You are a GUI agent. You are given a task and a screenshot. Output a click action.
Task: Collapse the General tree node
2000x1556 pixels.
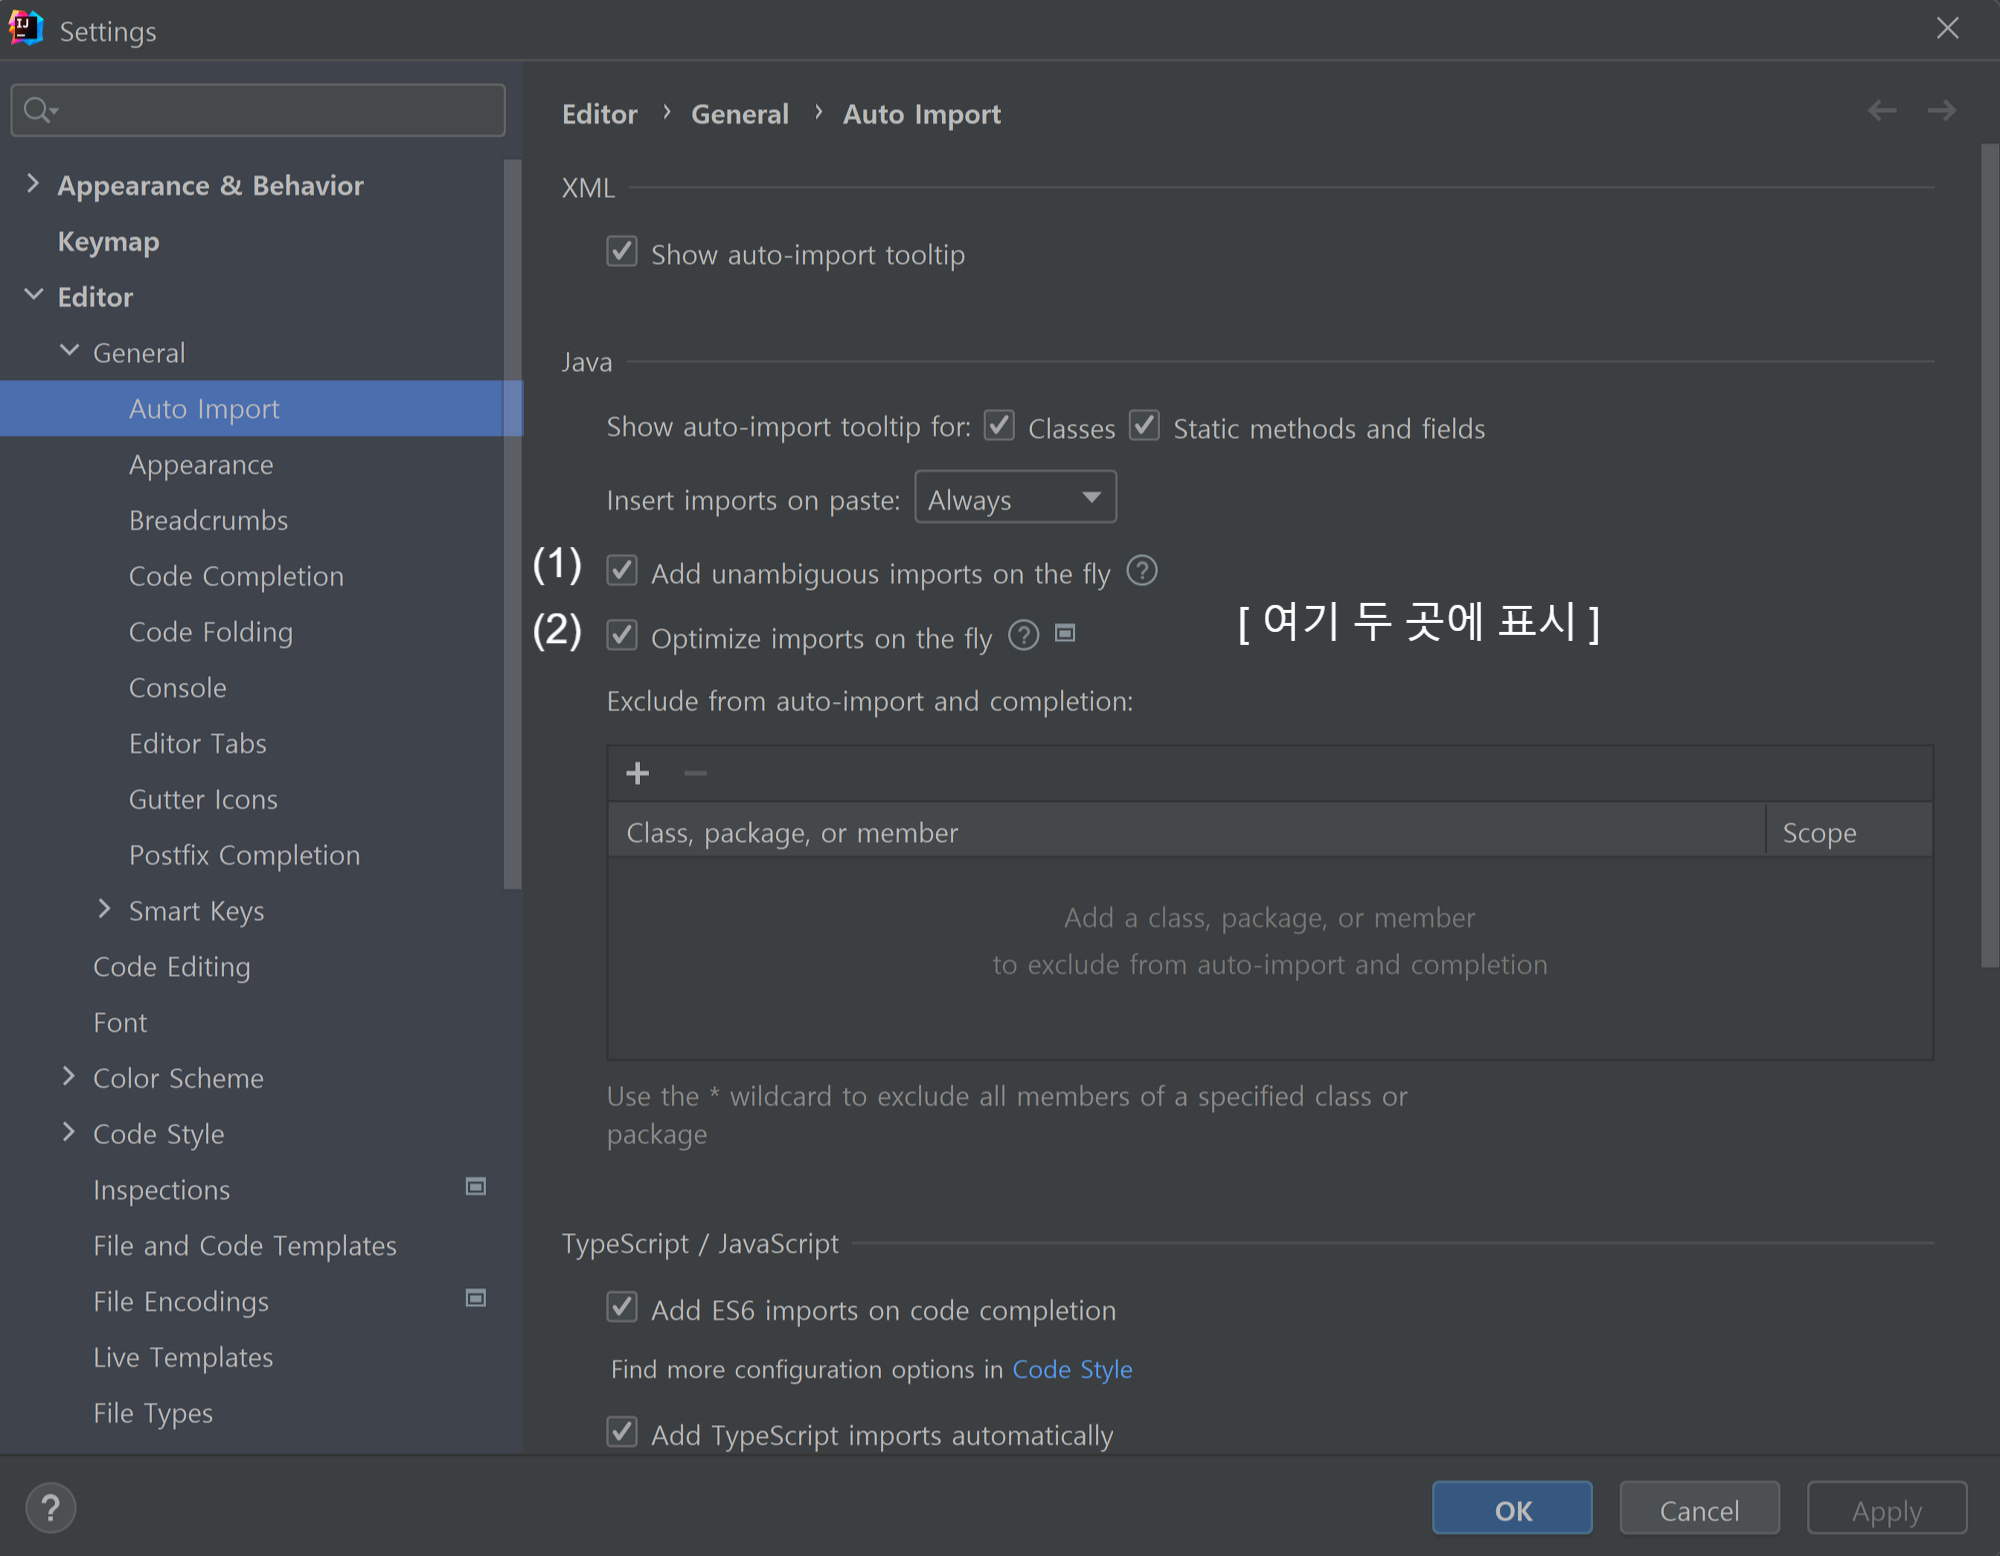(70, 350)
